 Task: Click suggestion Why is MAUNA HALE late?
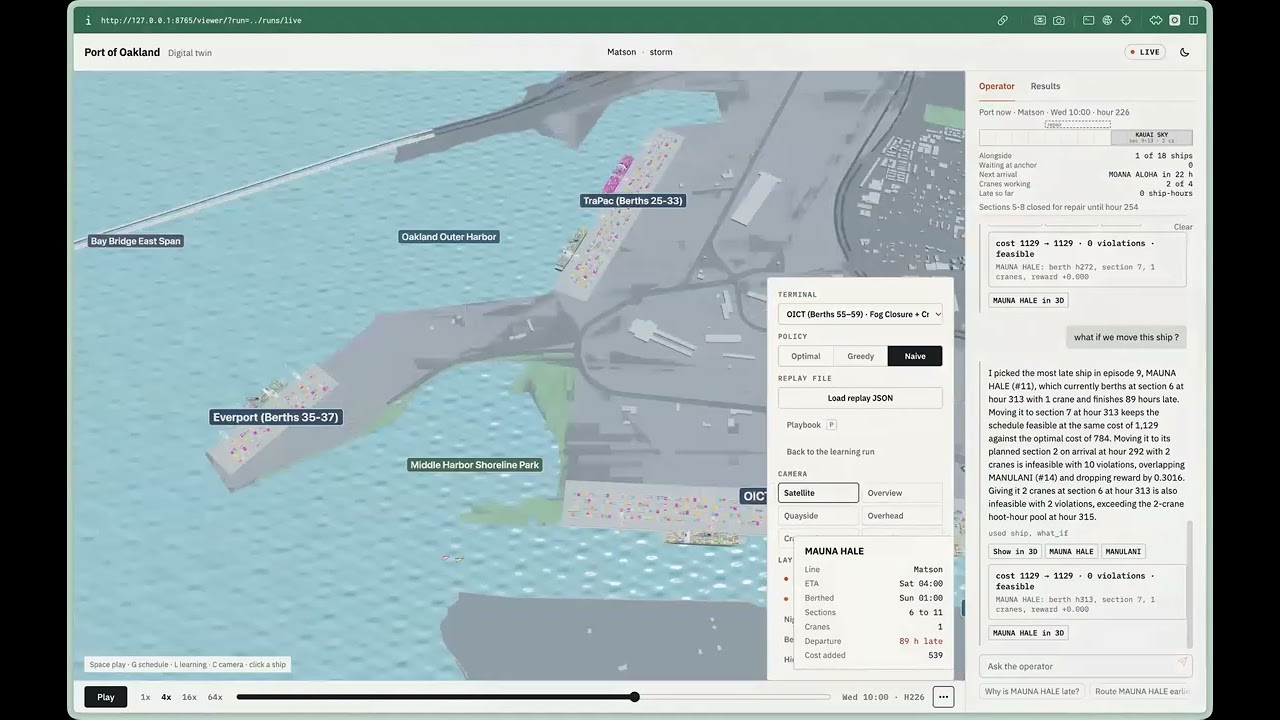(x=1032, y=691)
